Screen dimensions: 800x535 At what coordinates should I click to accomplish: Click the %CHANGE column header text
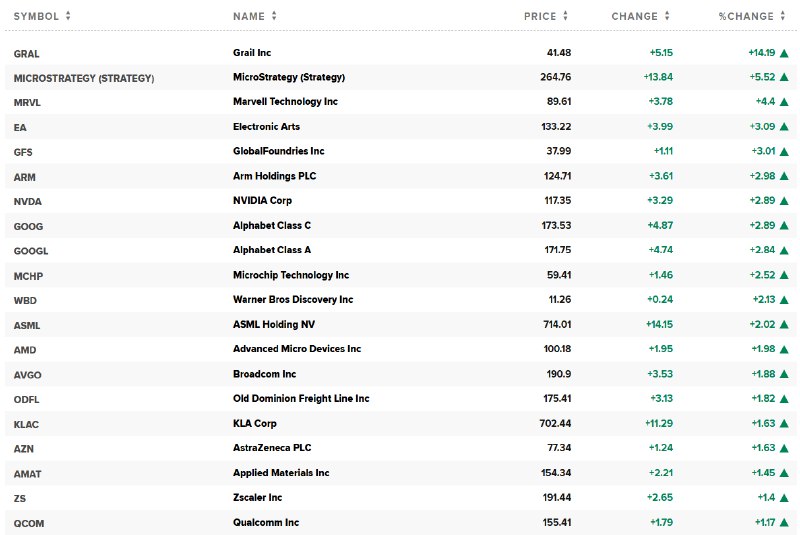click(746, 16)
